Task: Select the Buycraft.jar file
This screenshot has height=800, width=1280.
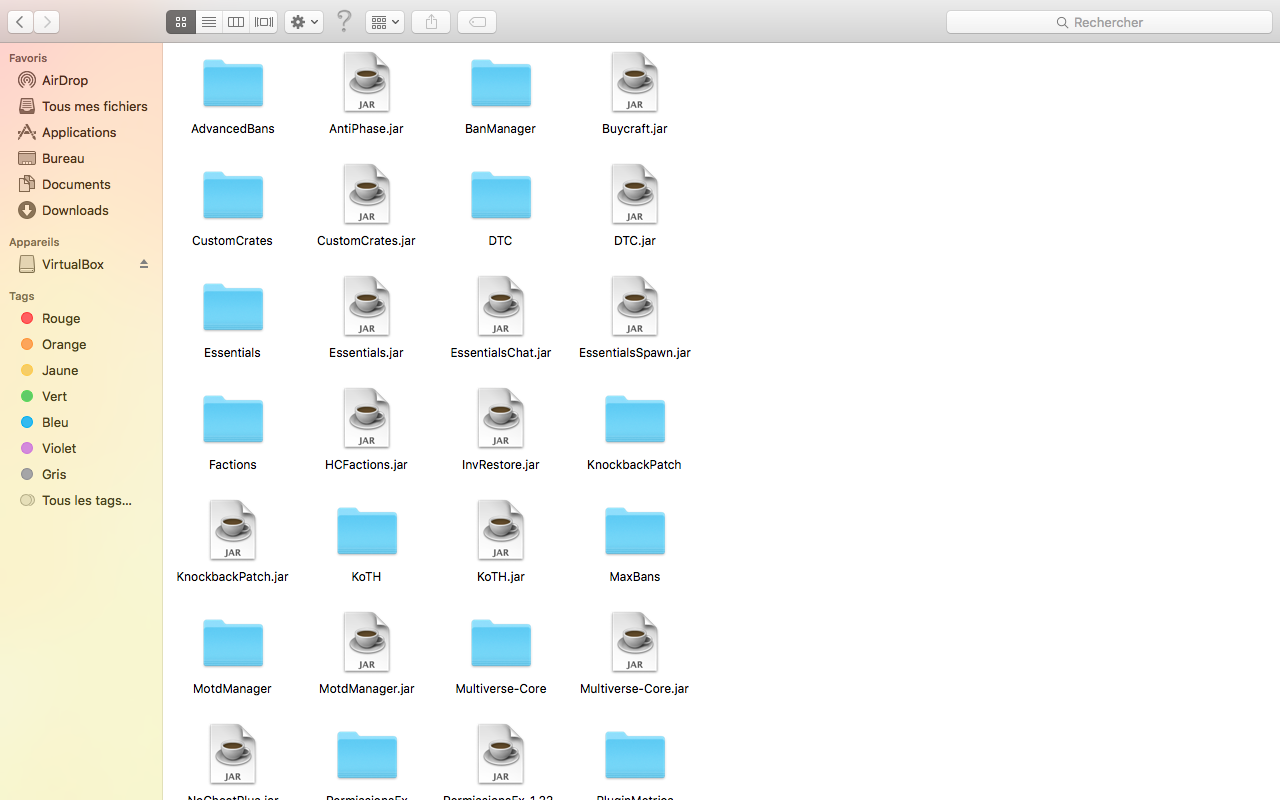Action: [635, 95]
